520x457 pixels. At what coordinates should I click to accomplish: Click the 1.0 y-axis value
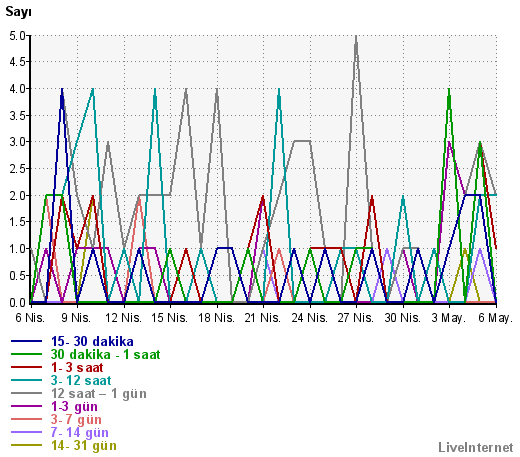click(x=18, y=249)
